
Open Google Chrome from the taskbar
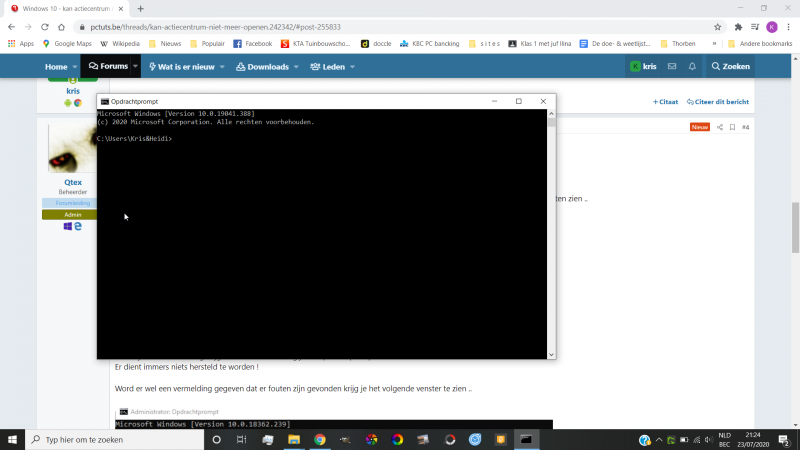tap(320, 439)
